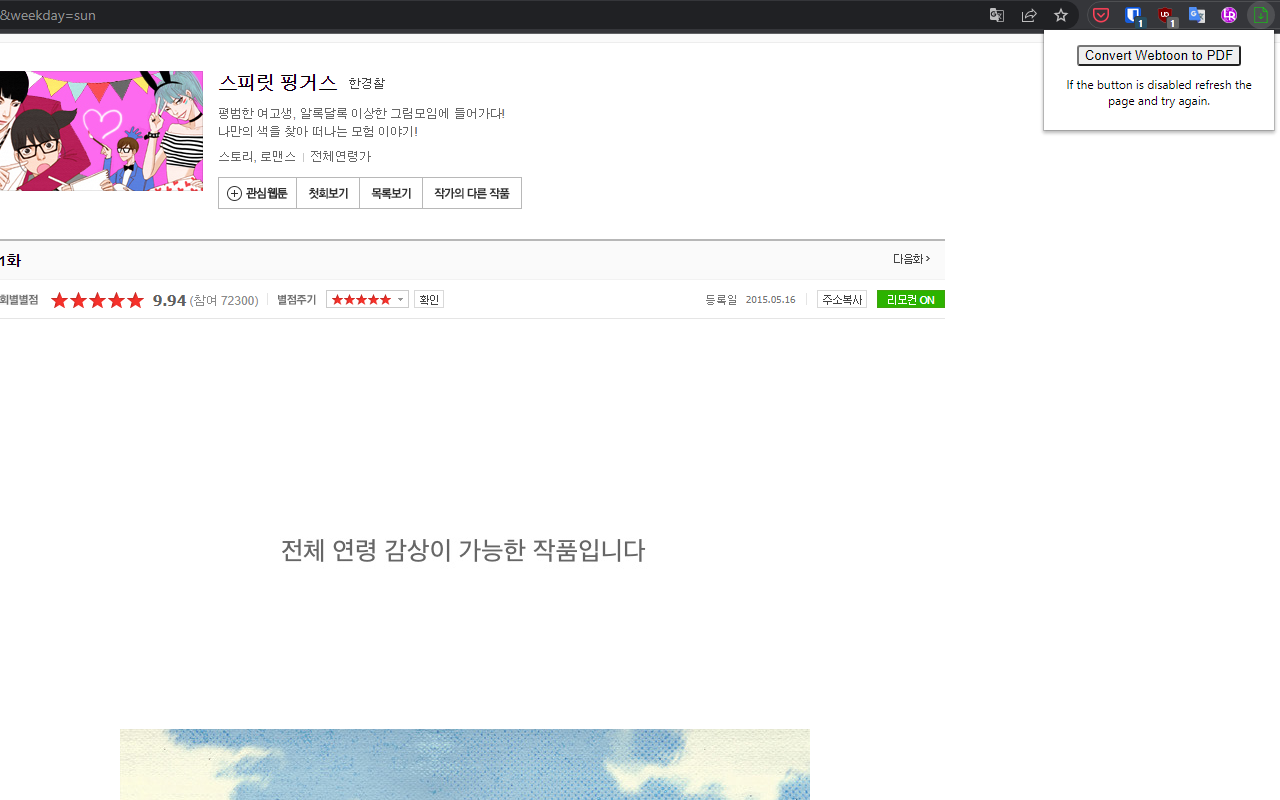Open the Pocket extension
Screen dimensions: 1280x800
pos(1101,15)
